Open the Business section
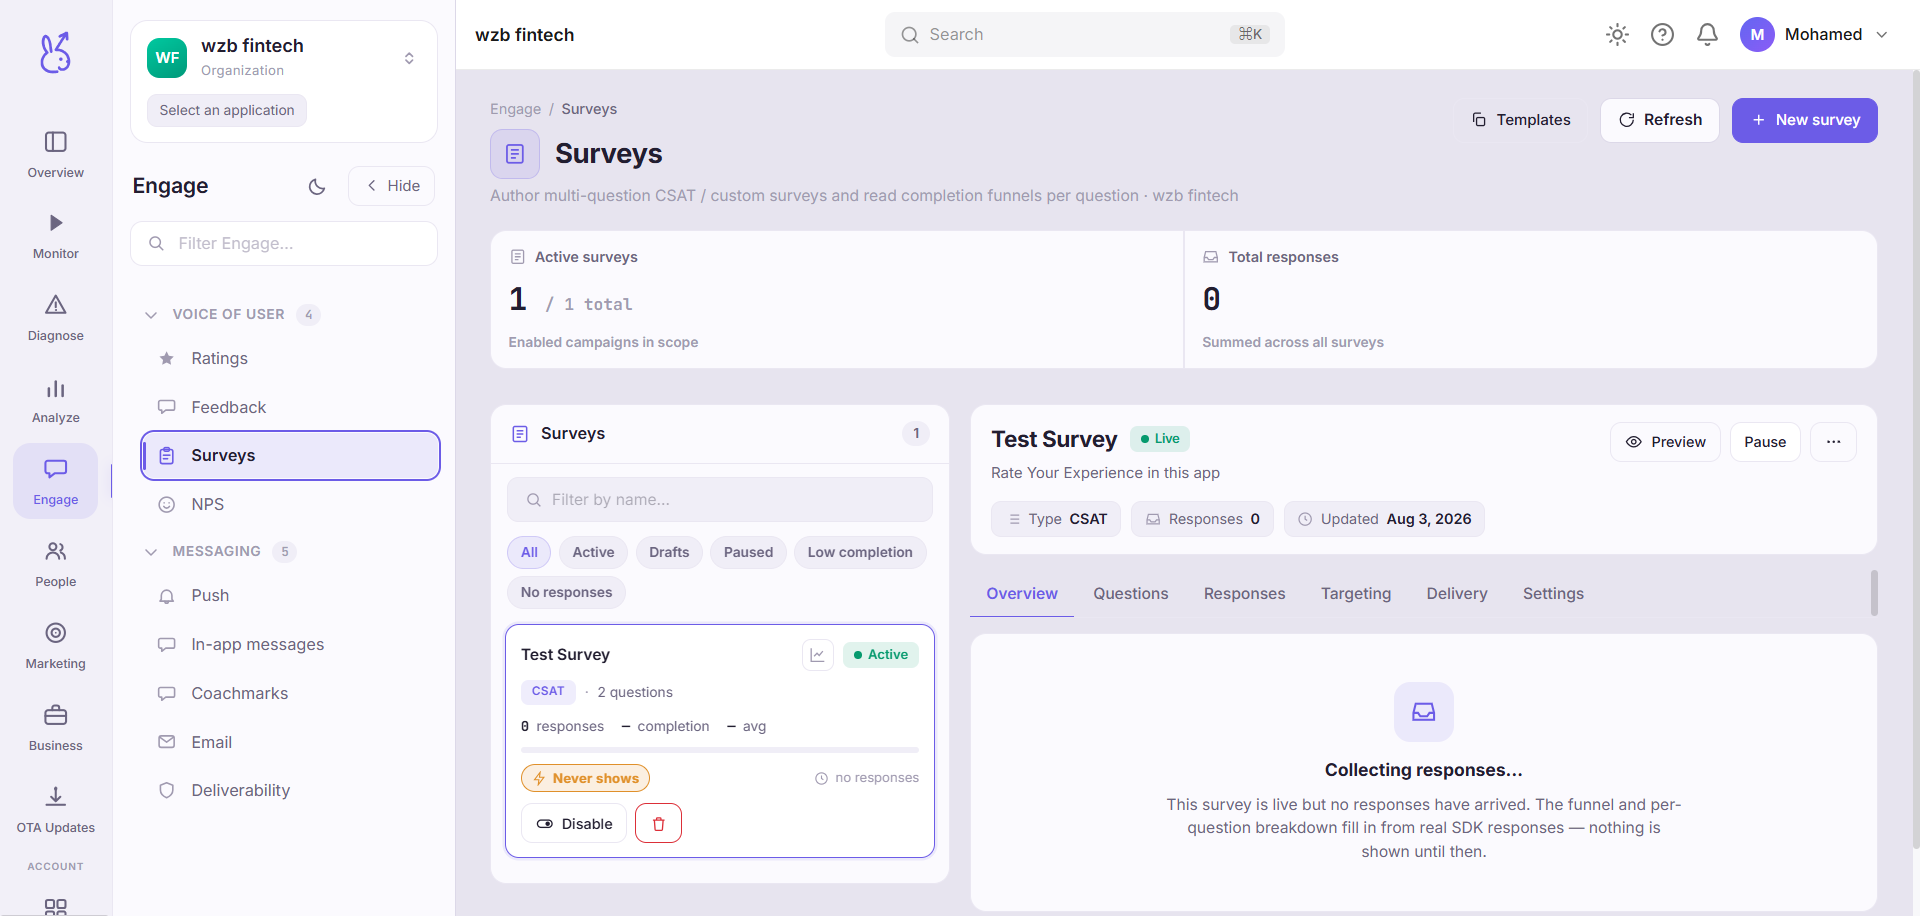 tap(55, 728)
